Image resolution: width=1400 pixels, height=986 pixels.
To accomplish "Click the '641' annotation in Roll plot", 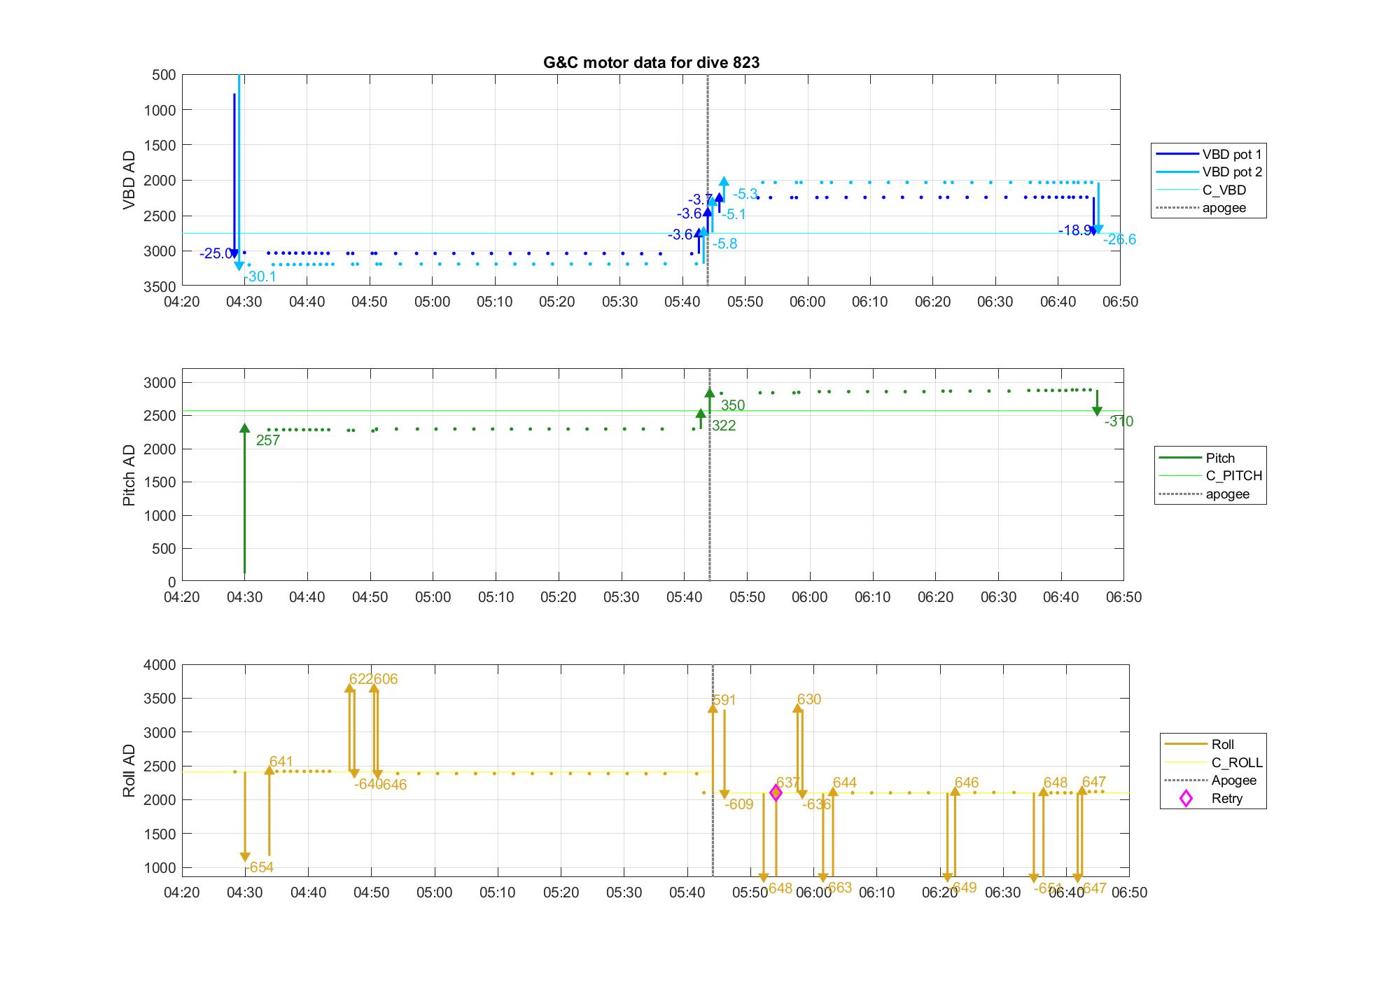I will [x=281, y=762].
